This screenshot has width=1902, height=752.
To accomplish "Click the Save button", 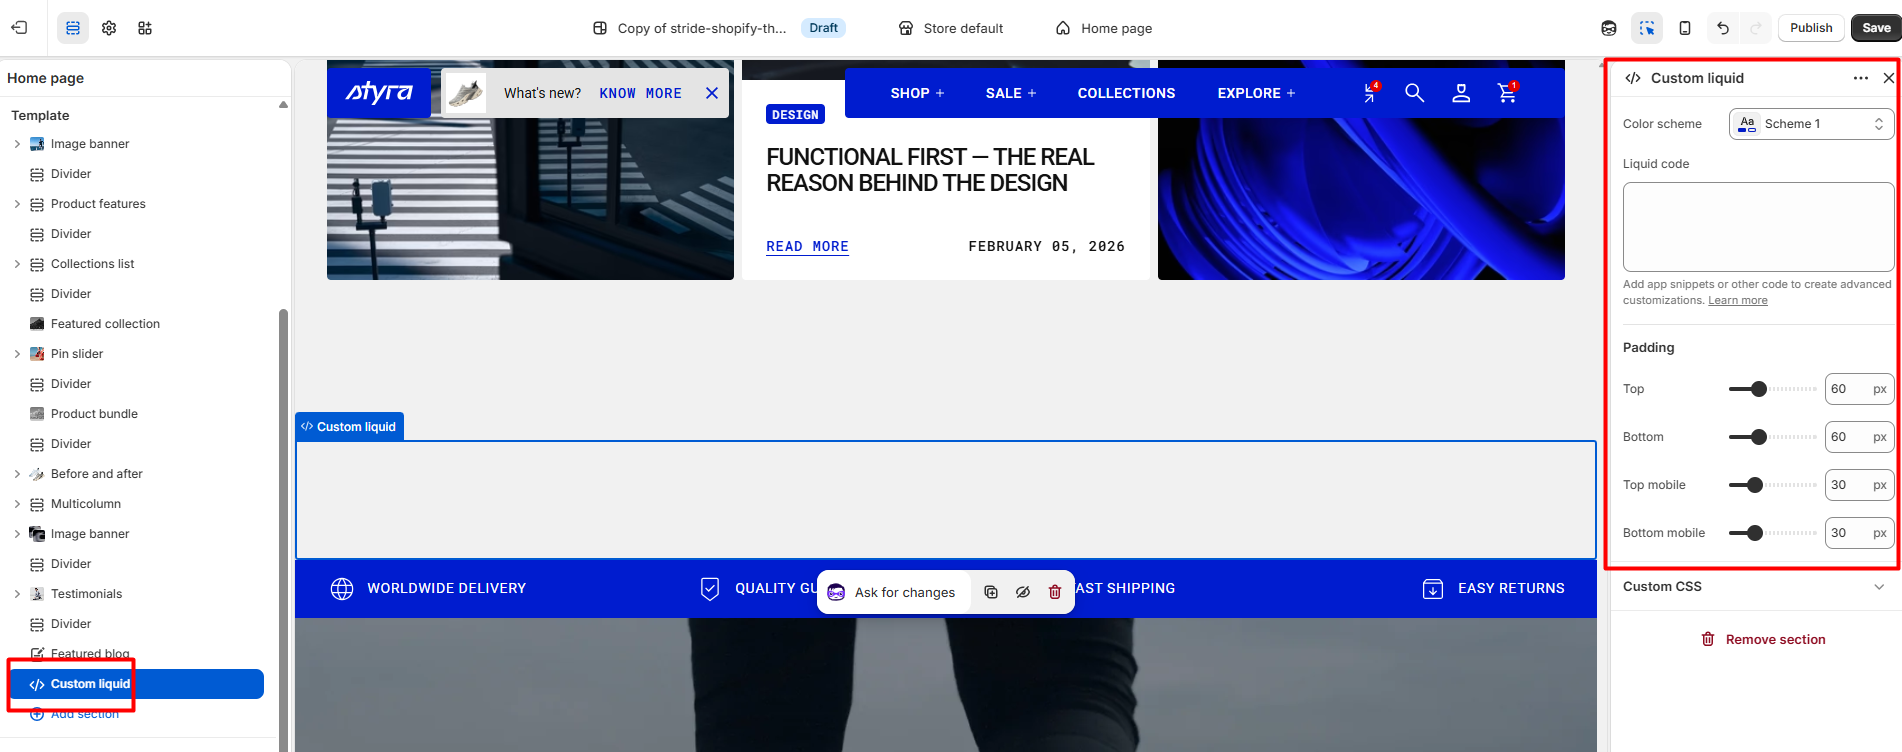I will (x=1876, y=28).
